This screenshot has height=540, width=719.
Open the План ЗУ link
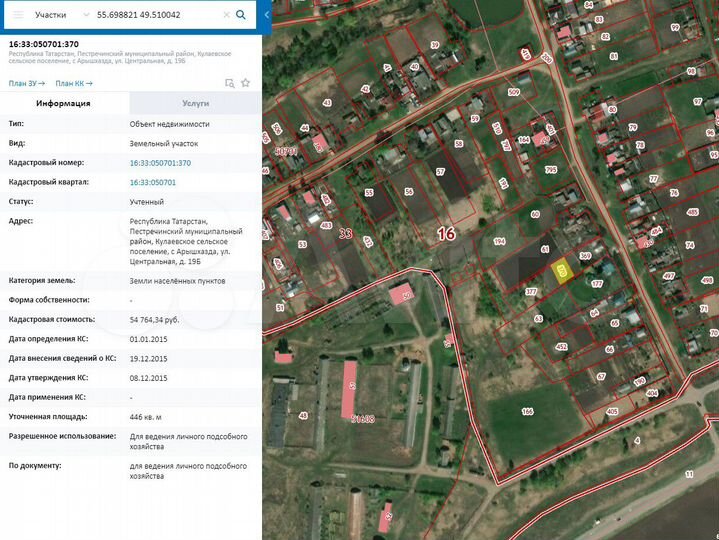coord(26,83)
